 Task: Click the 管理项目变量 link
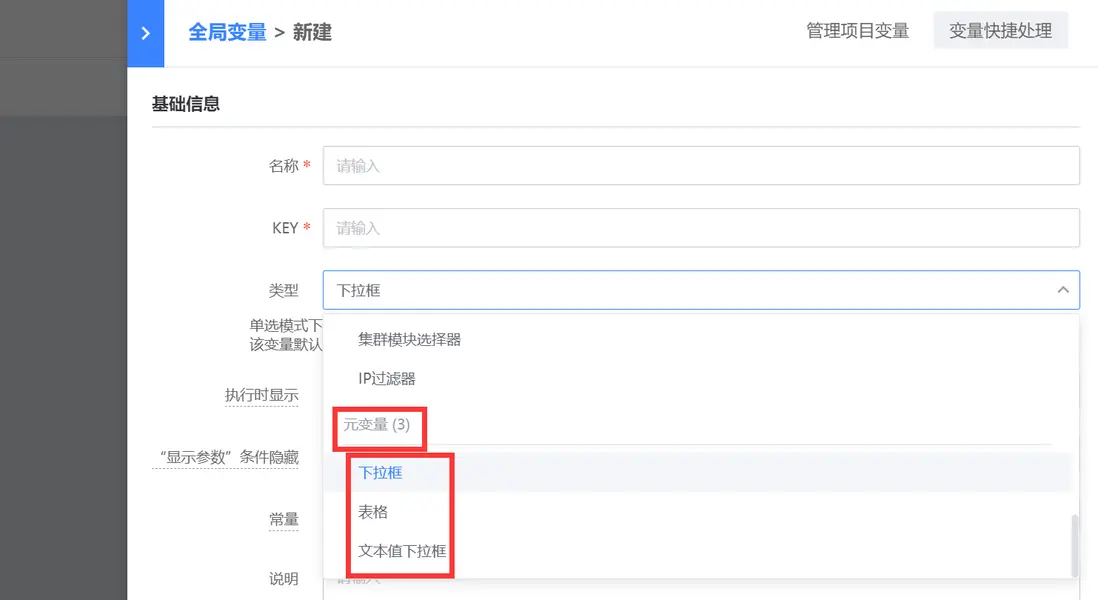[x=857, y=31]
